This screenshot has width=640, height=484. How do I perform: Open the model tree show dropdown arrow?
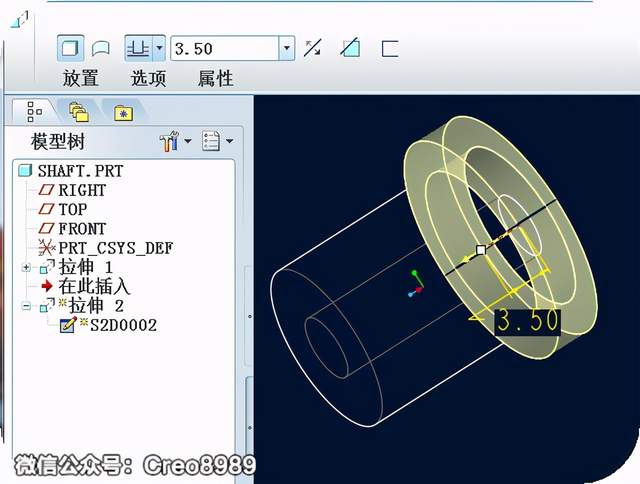(x=229, y=141)
